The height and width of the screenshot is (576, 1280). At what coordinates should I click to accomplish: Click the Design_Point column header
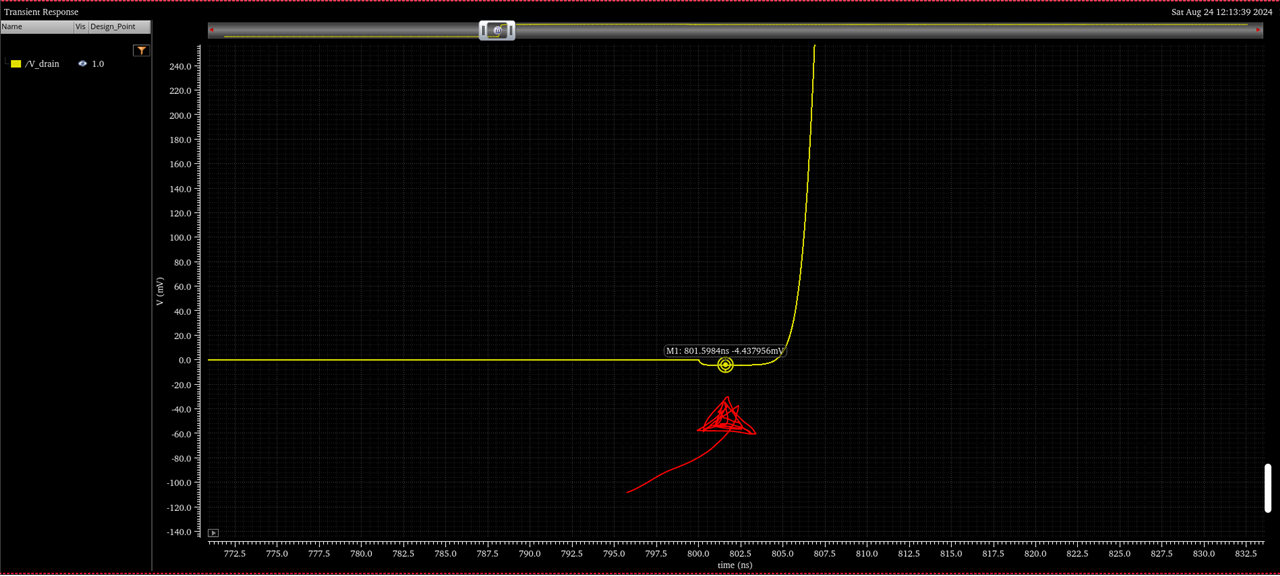113,27
